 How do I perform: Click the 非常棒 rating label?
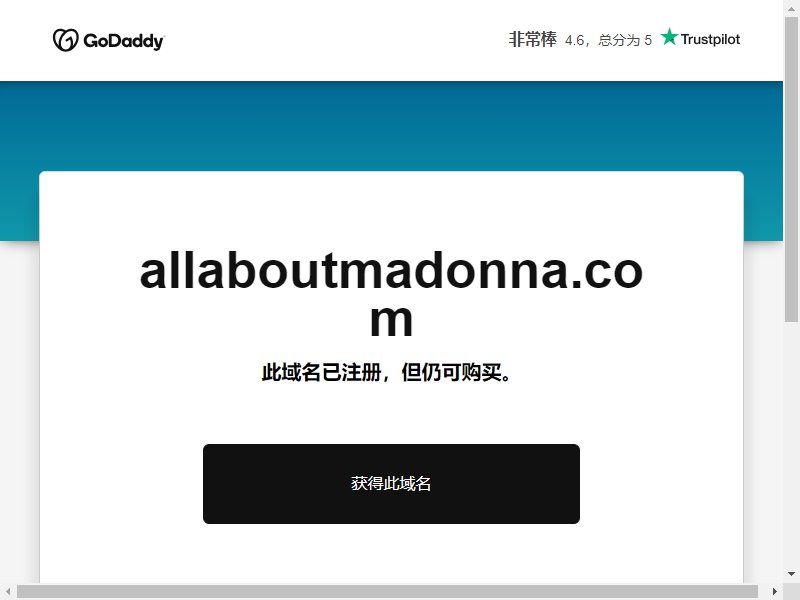pos(532,39)
